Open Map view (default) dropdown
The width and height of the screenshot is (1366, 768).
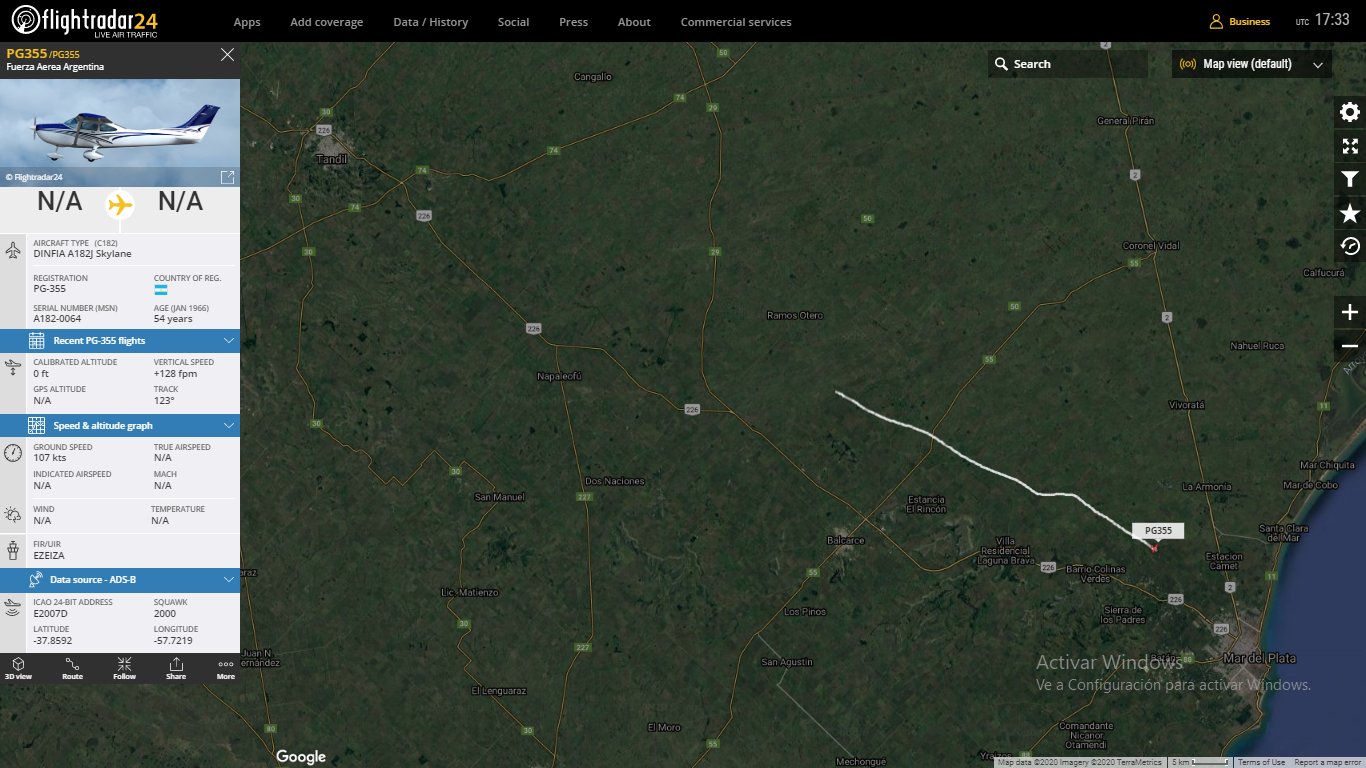pos(1252,64)
